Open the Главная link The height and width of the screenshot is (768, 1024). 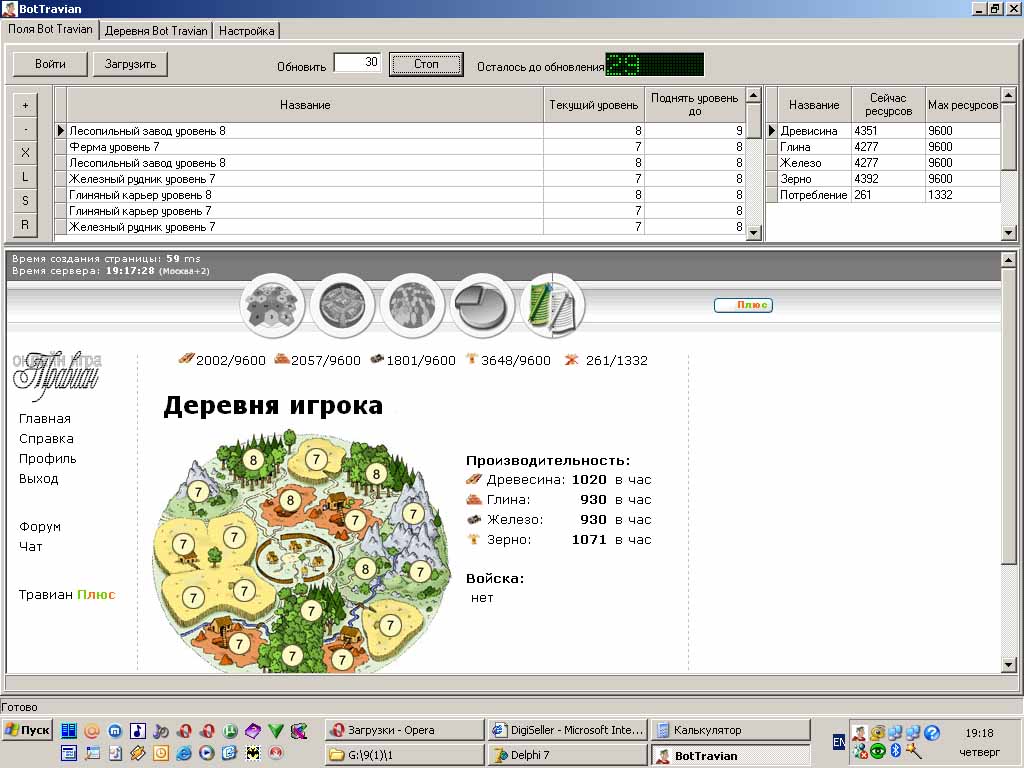pyautogui.click(x=44, y=419)
